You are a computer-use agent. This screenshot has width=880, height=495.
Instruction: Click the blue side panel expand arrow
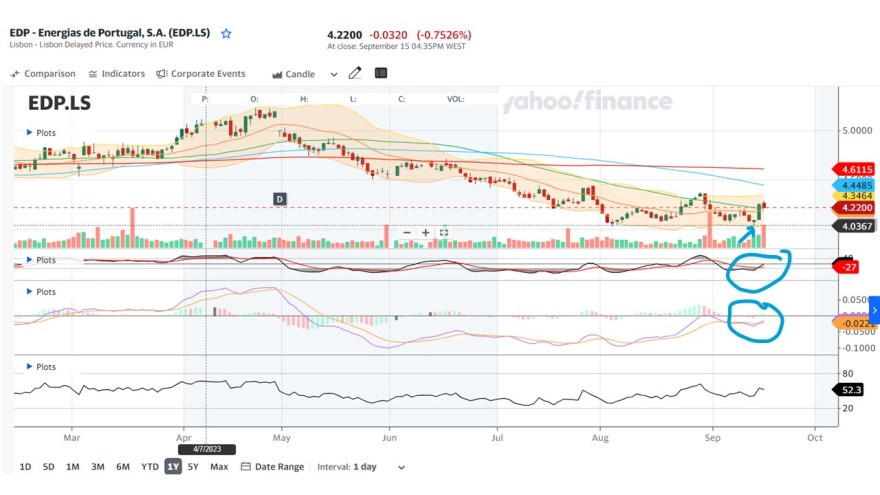pyautogui.click(x=874, y=310)
